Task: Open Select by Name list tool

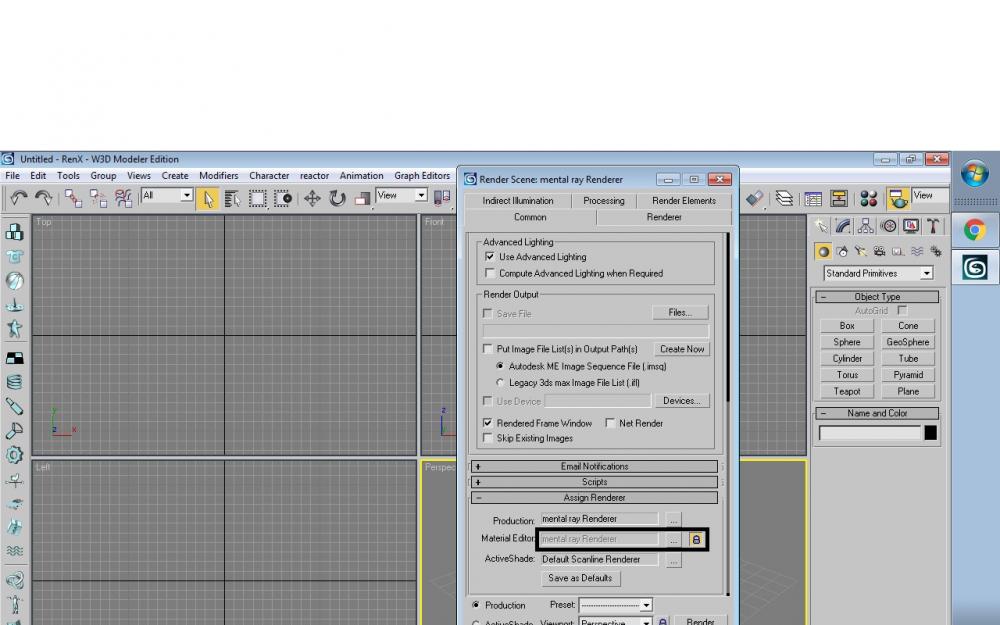Action: click(232, 198)
